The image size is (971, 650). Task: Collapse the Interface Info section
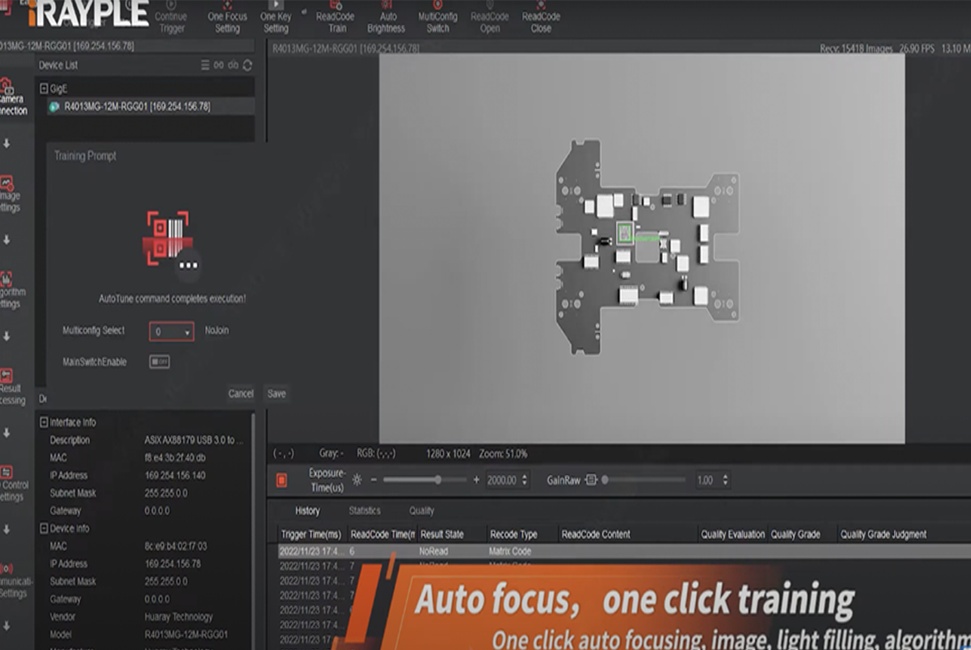tap(43, 422)
